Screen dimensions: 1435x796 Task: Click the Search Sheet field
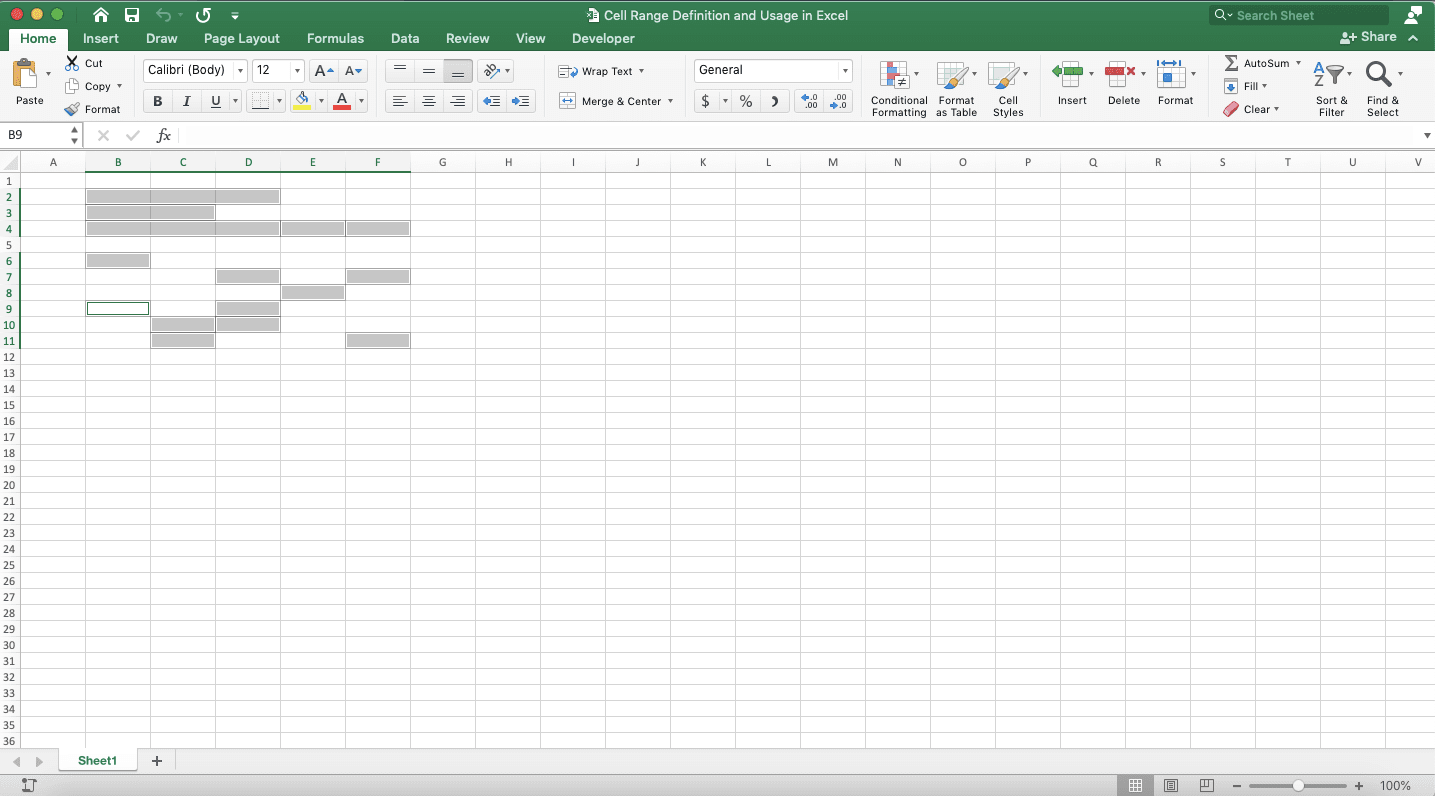point(1299,15)
